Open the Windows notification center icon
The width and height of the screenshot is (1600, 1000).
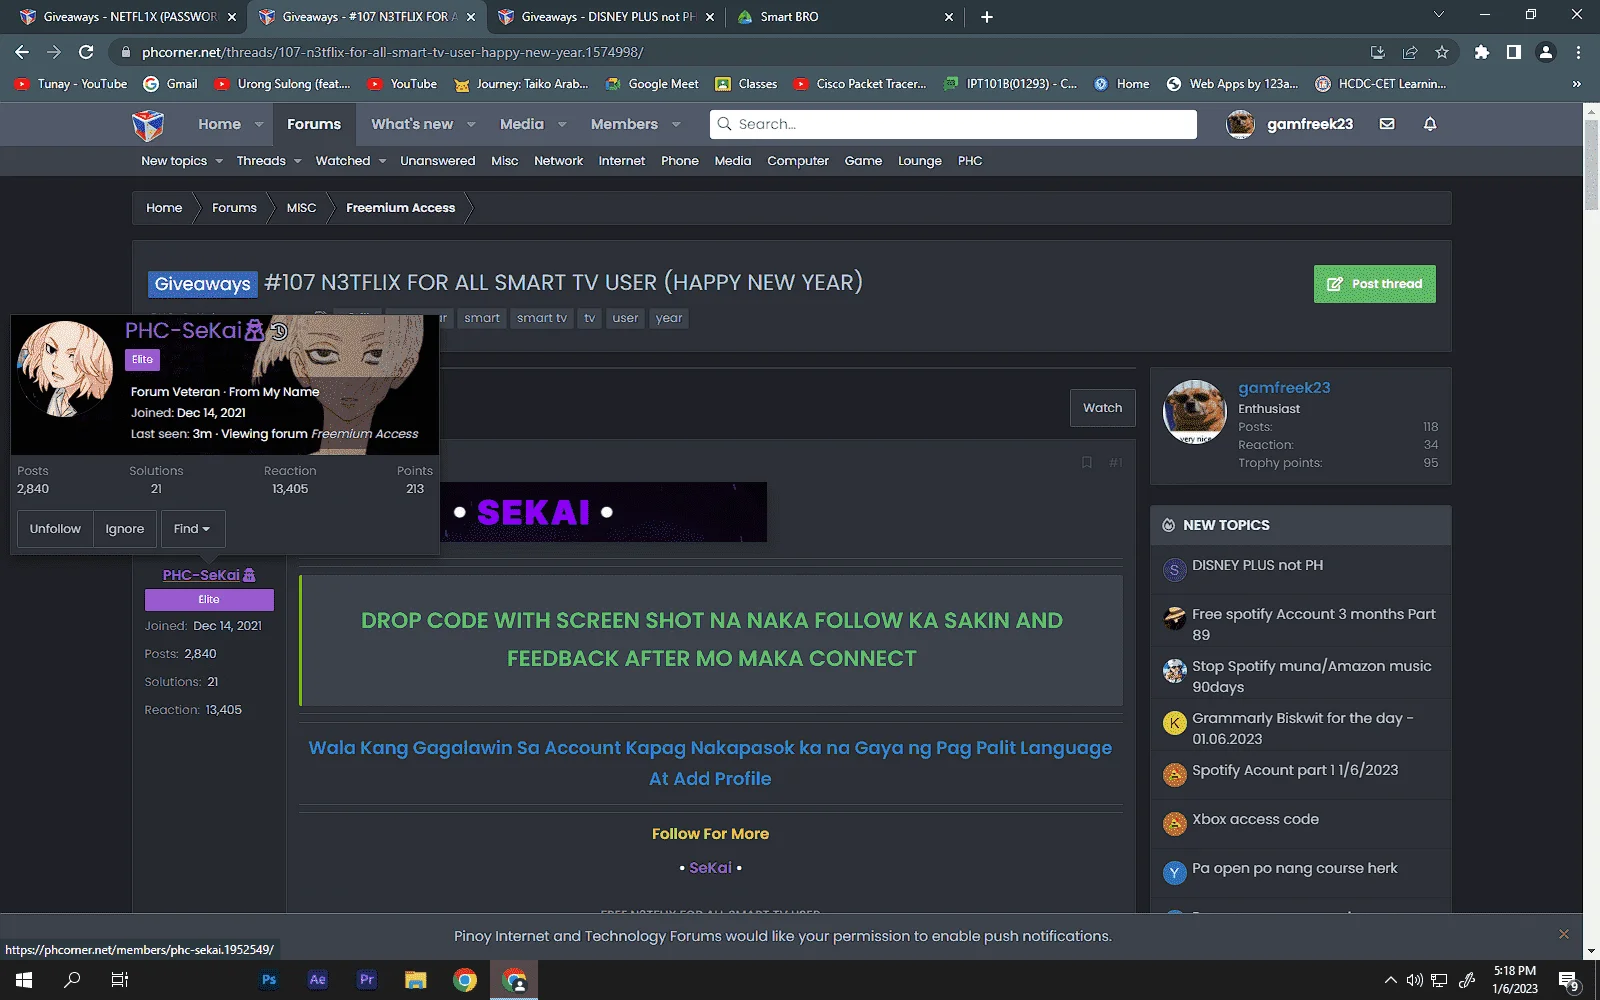tap(1569, 981)
